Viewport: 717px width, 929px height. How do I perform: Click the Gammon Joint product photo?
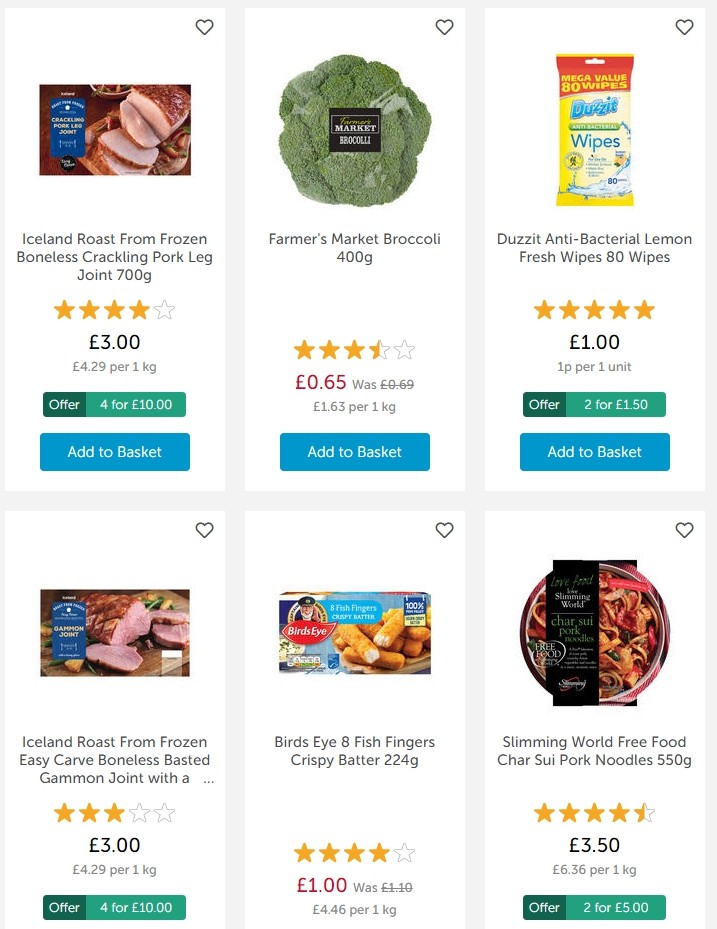pyautogui.click(x=114, y=633)
